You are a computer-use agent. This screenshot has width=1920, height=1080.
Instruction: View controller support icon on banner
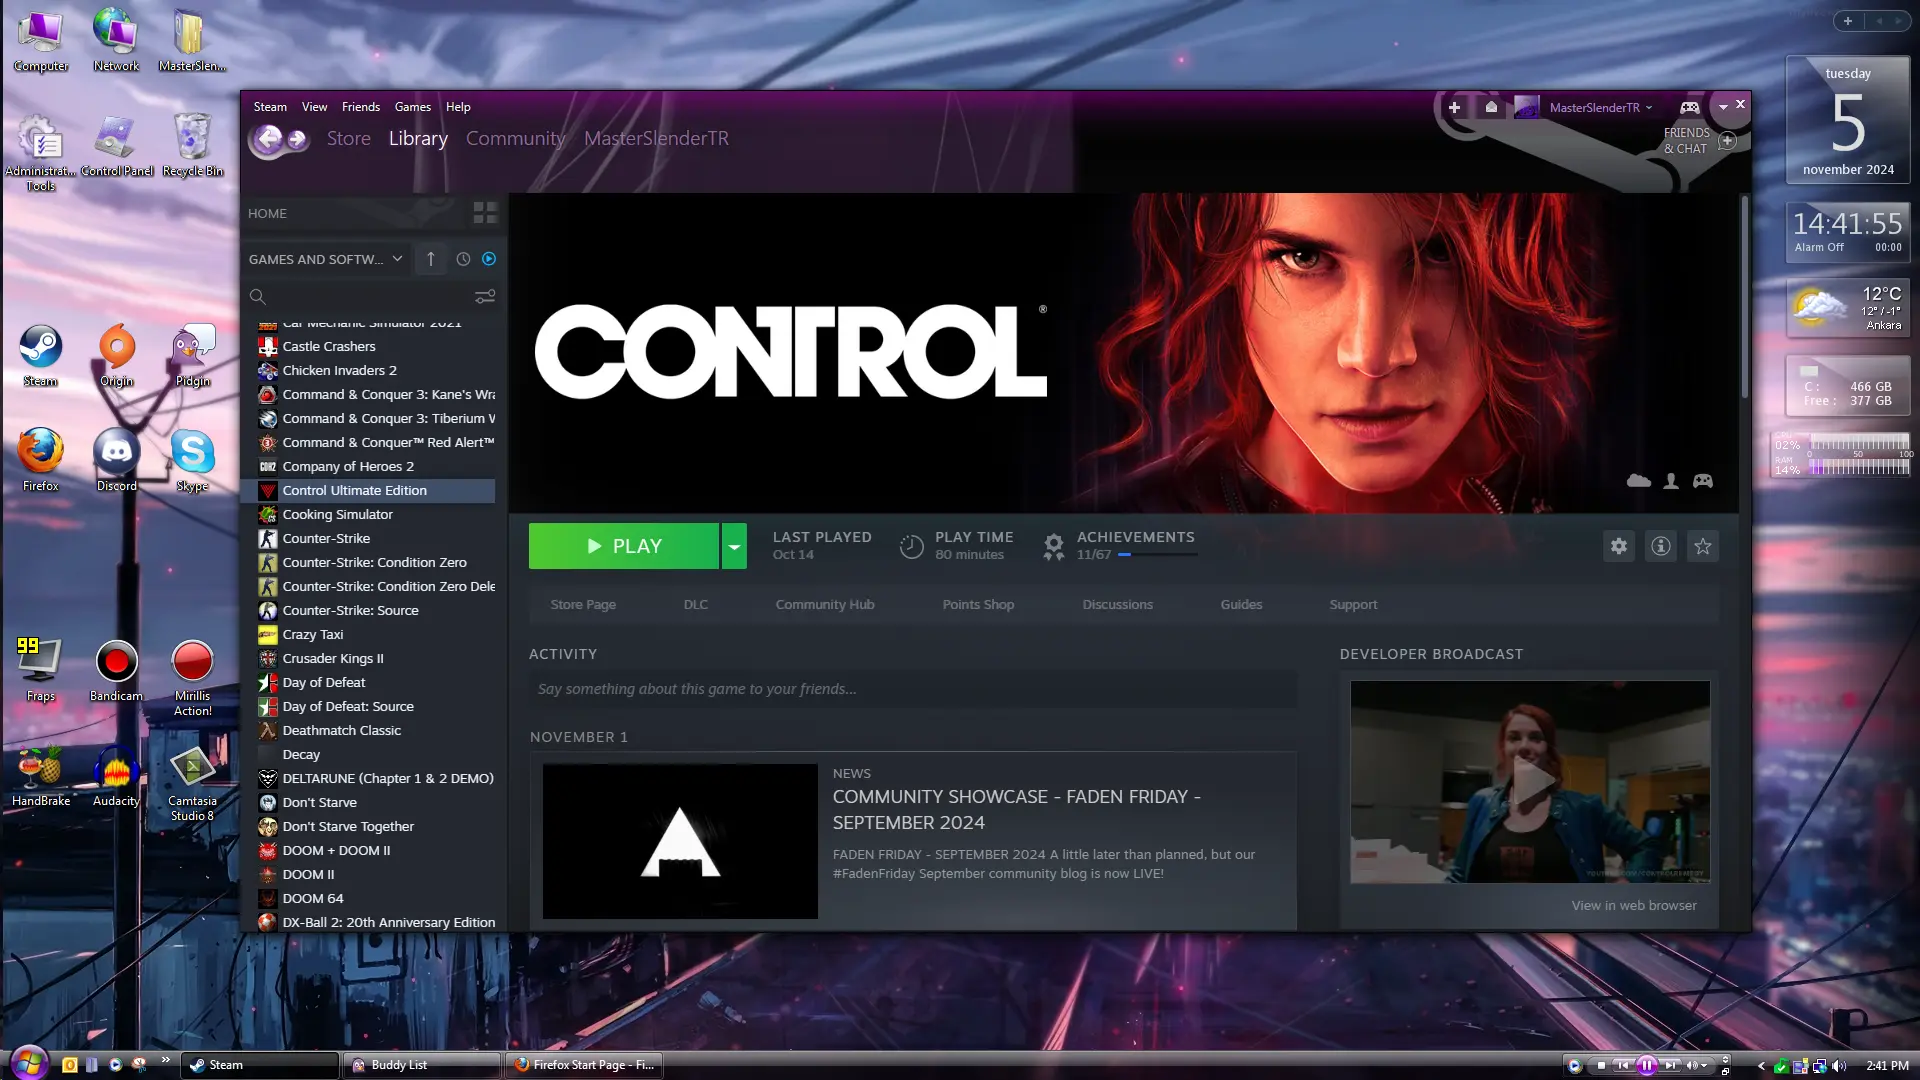pyautogui.click(x=1703, y=481)
